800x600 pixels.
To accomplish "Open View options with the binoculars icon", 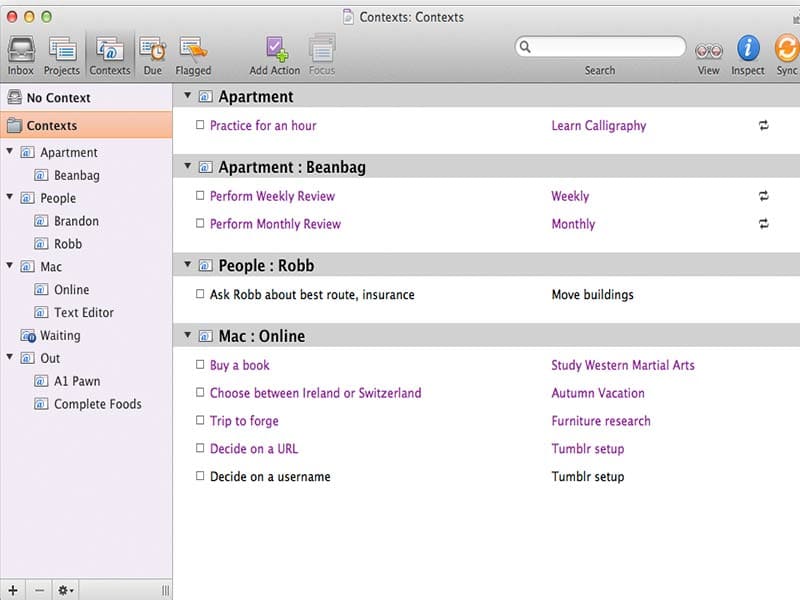I will (x=708, y=50).
